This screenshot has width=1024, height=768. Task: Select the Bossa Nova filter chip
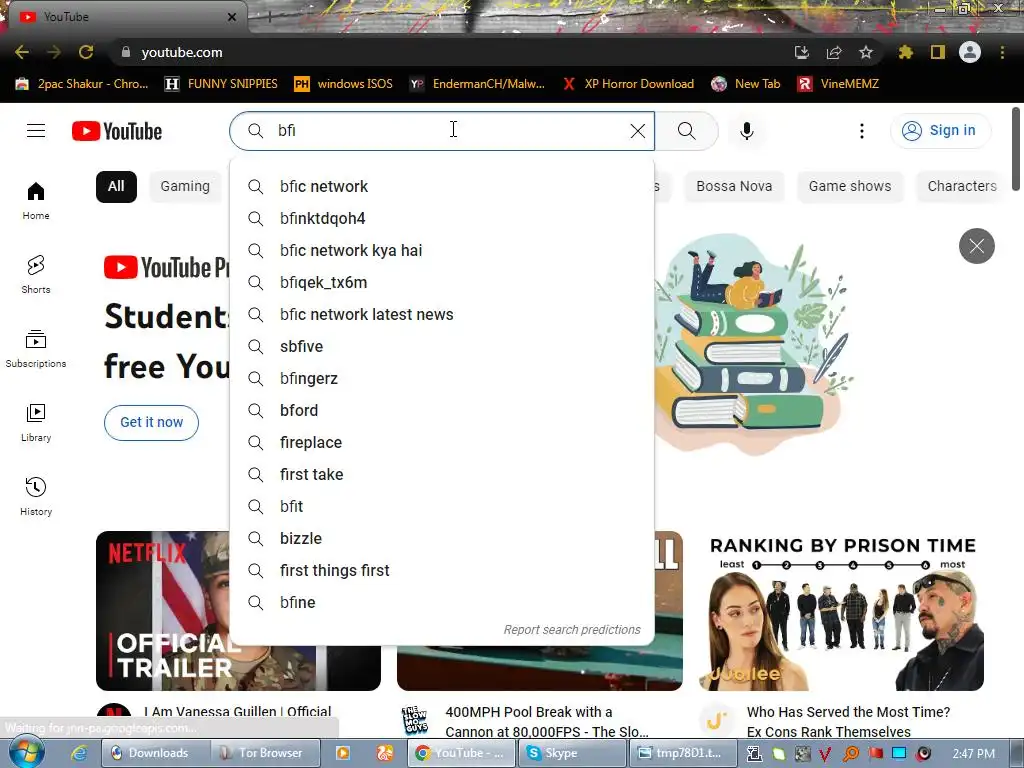tap(734, 186)
